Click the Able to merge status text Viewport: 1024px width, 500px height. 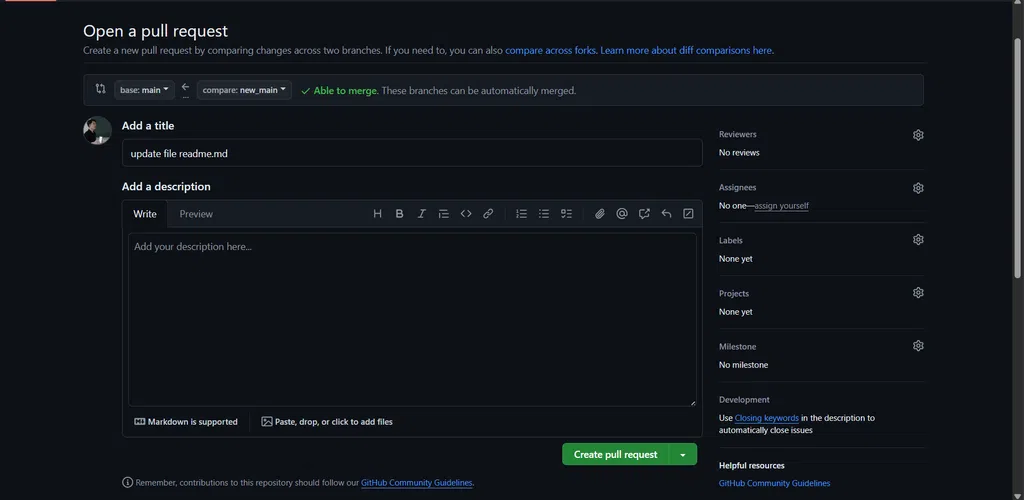pyautogui.click(x=345, y=91)
